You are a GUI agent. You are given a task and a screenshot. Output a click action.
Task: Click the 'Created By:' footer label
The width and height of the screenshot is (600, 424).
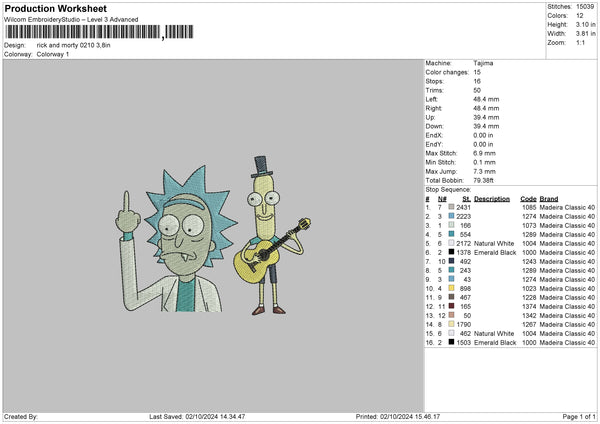click(x=21, y=416)
